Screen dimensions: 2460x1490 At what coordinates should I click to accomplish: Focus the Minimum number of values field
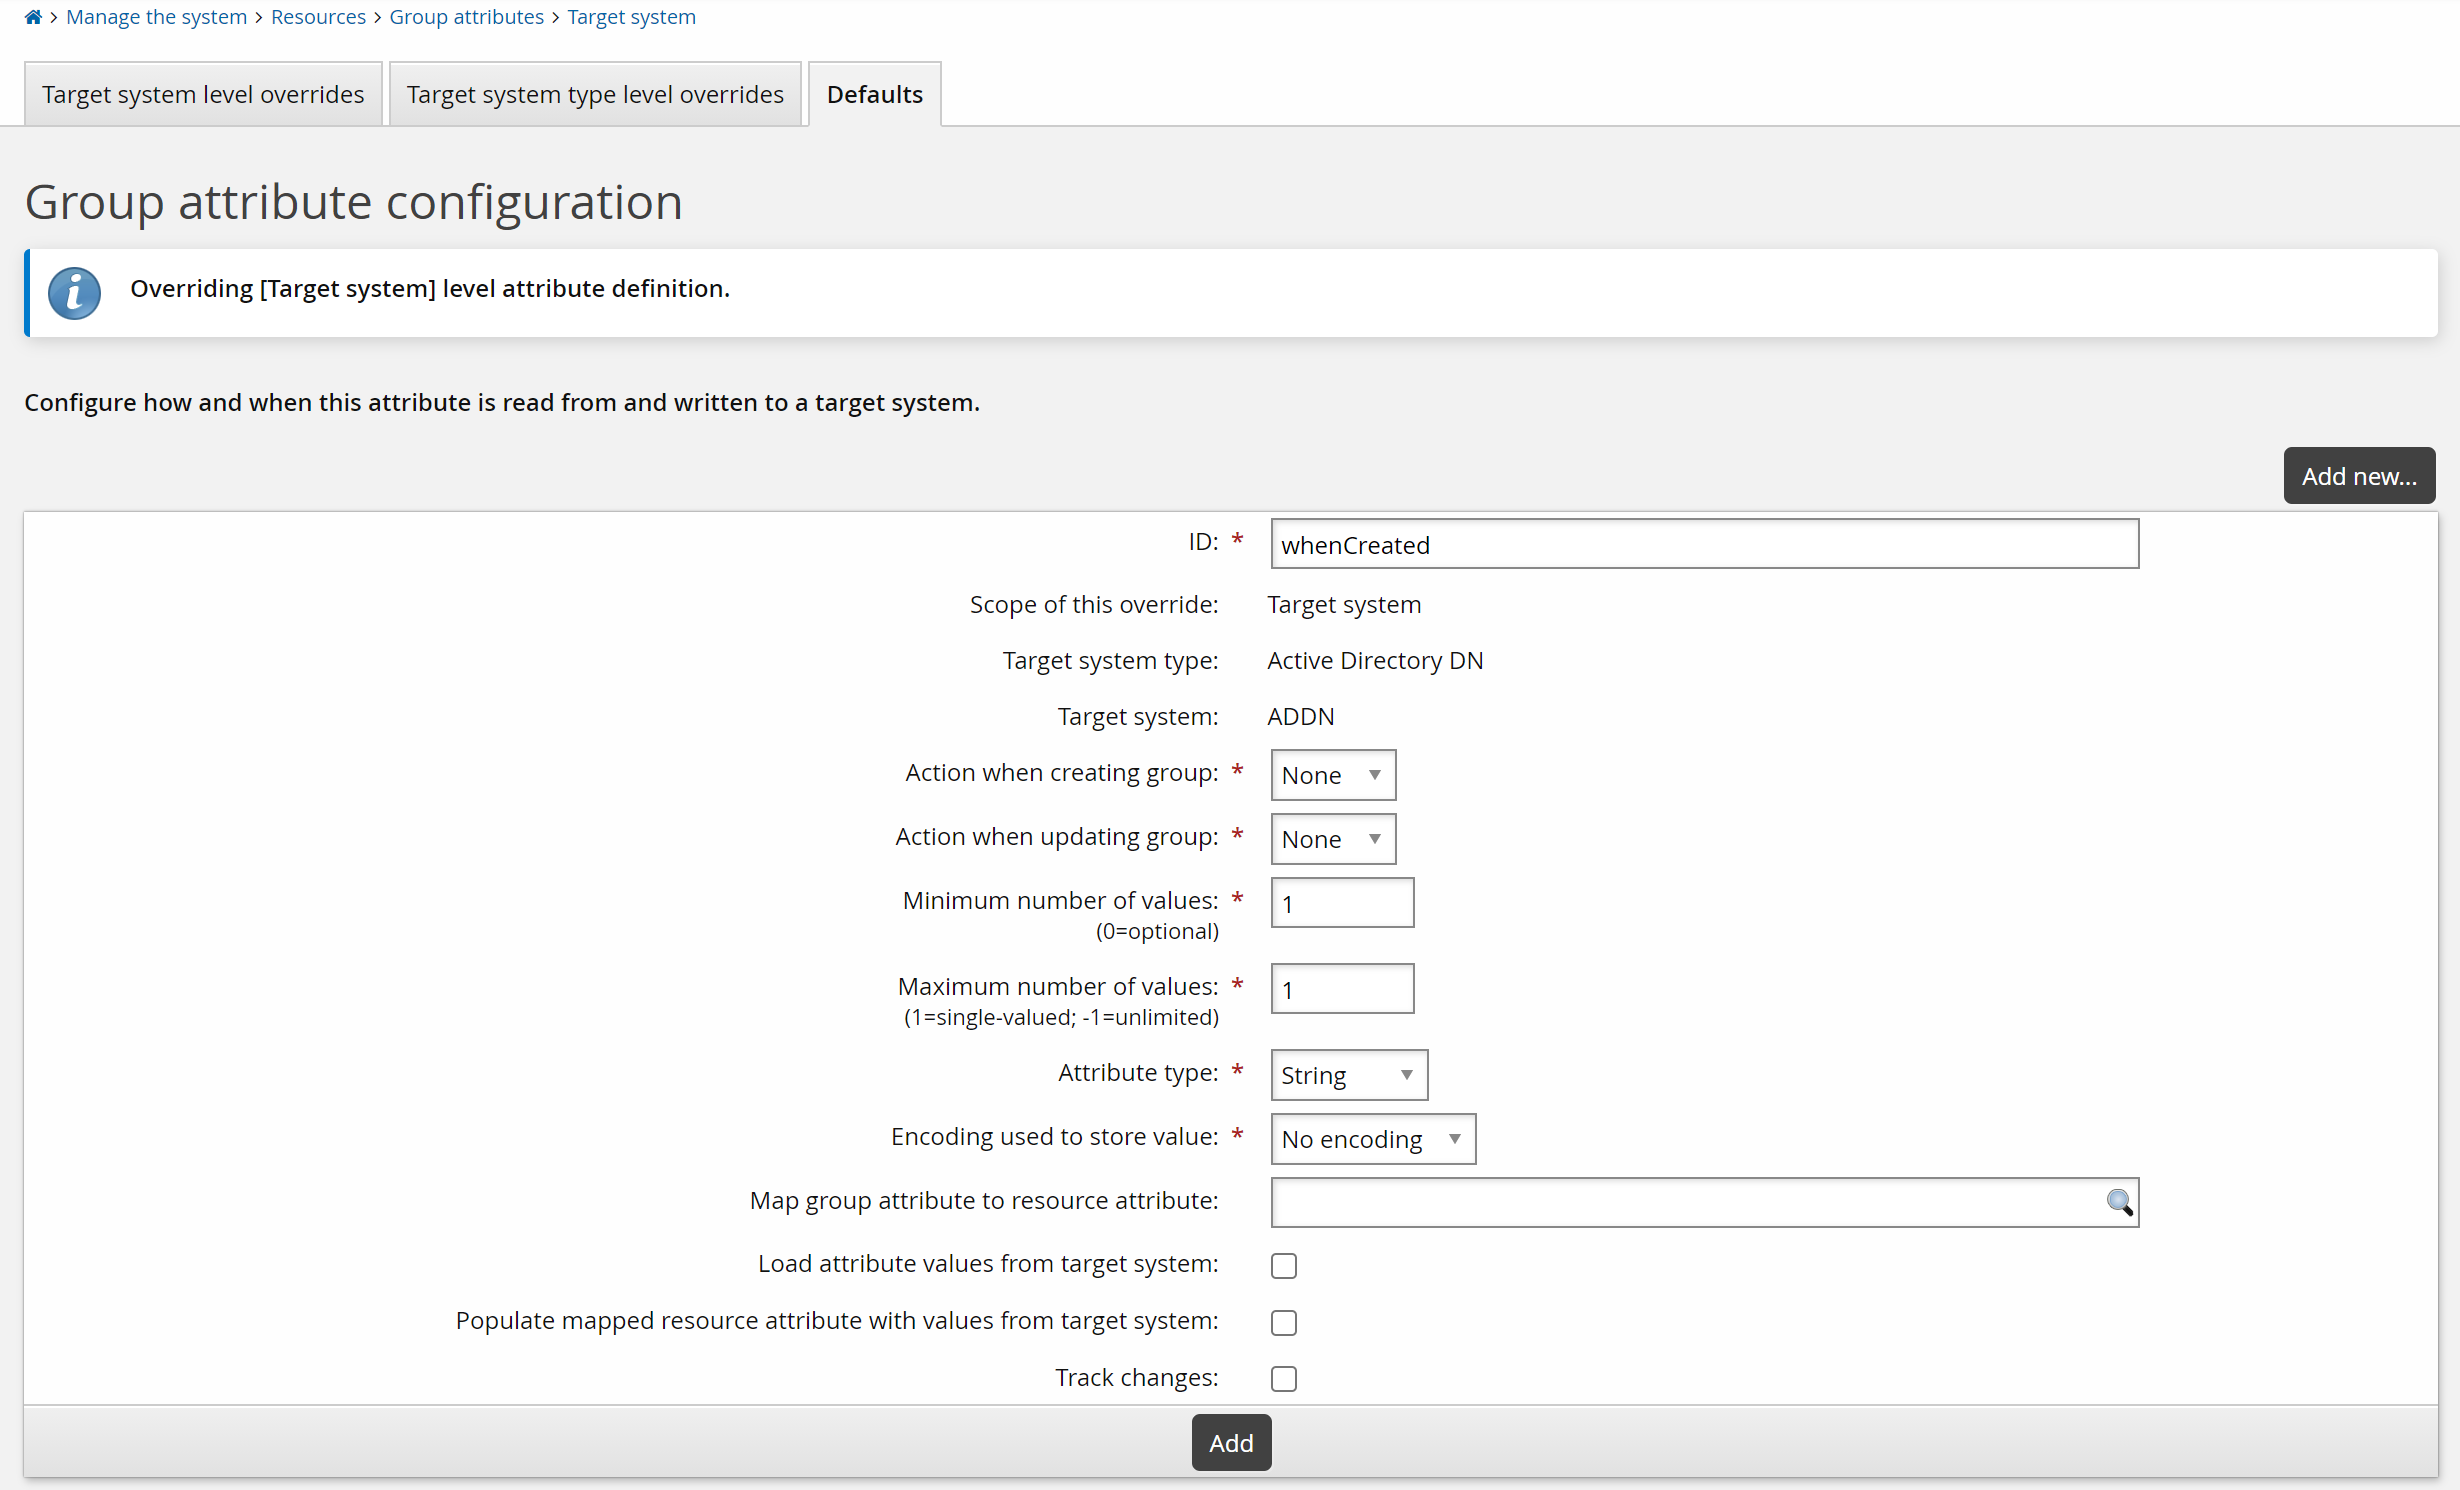point(1342,903)
